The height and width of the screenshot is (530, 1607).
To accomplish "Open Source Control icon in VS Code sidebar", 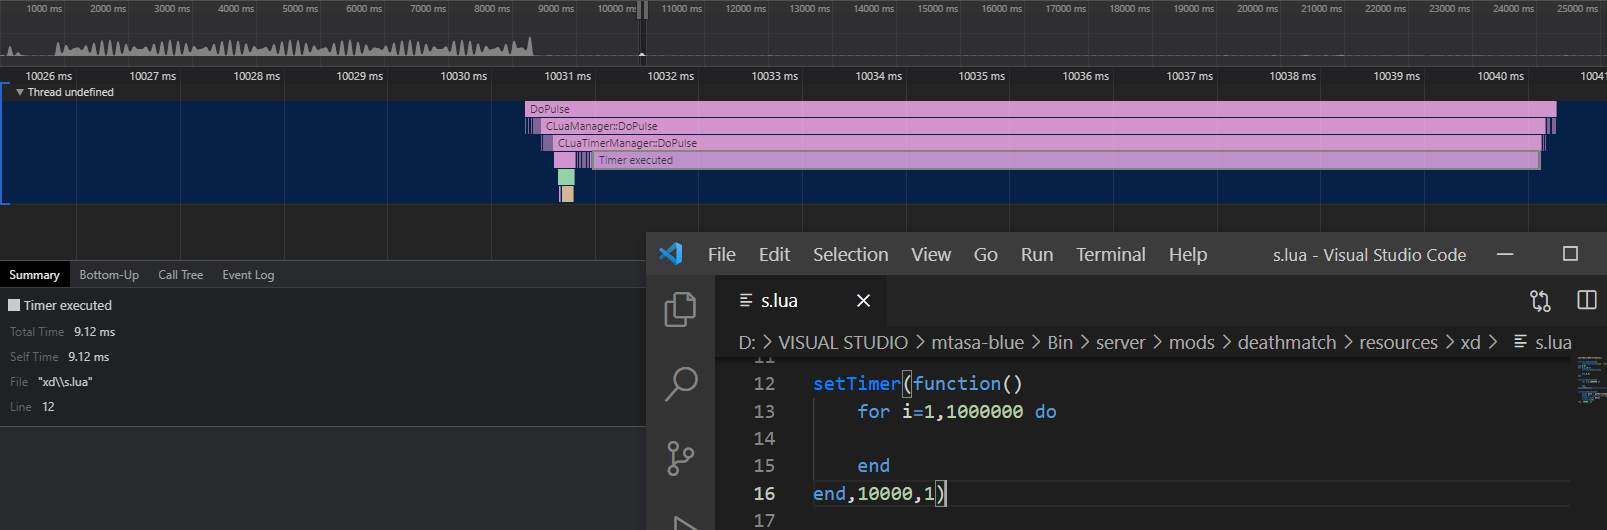I will click(x=681, y=458).
